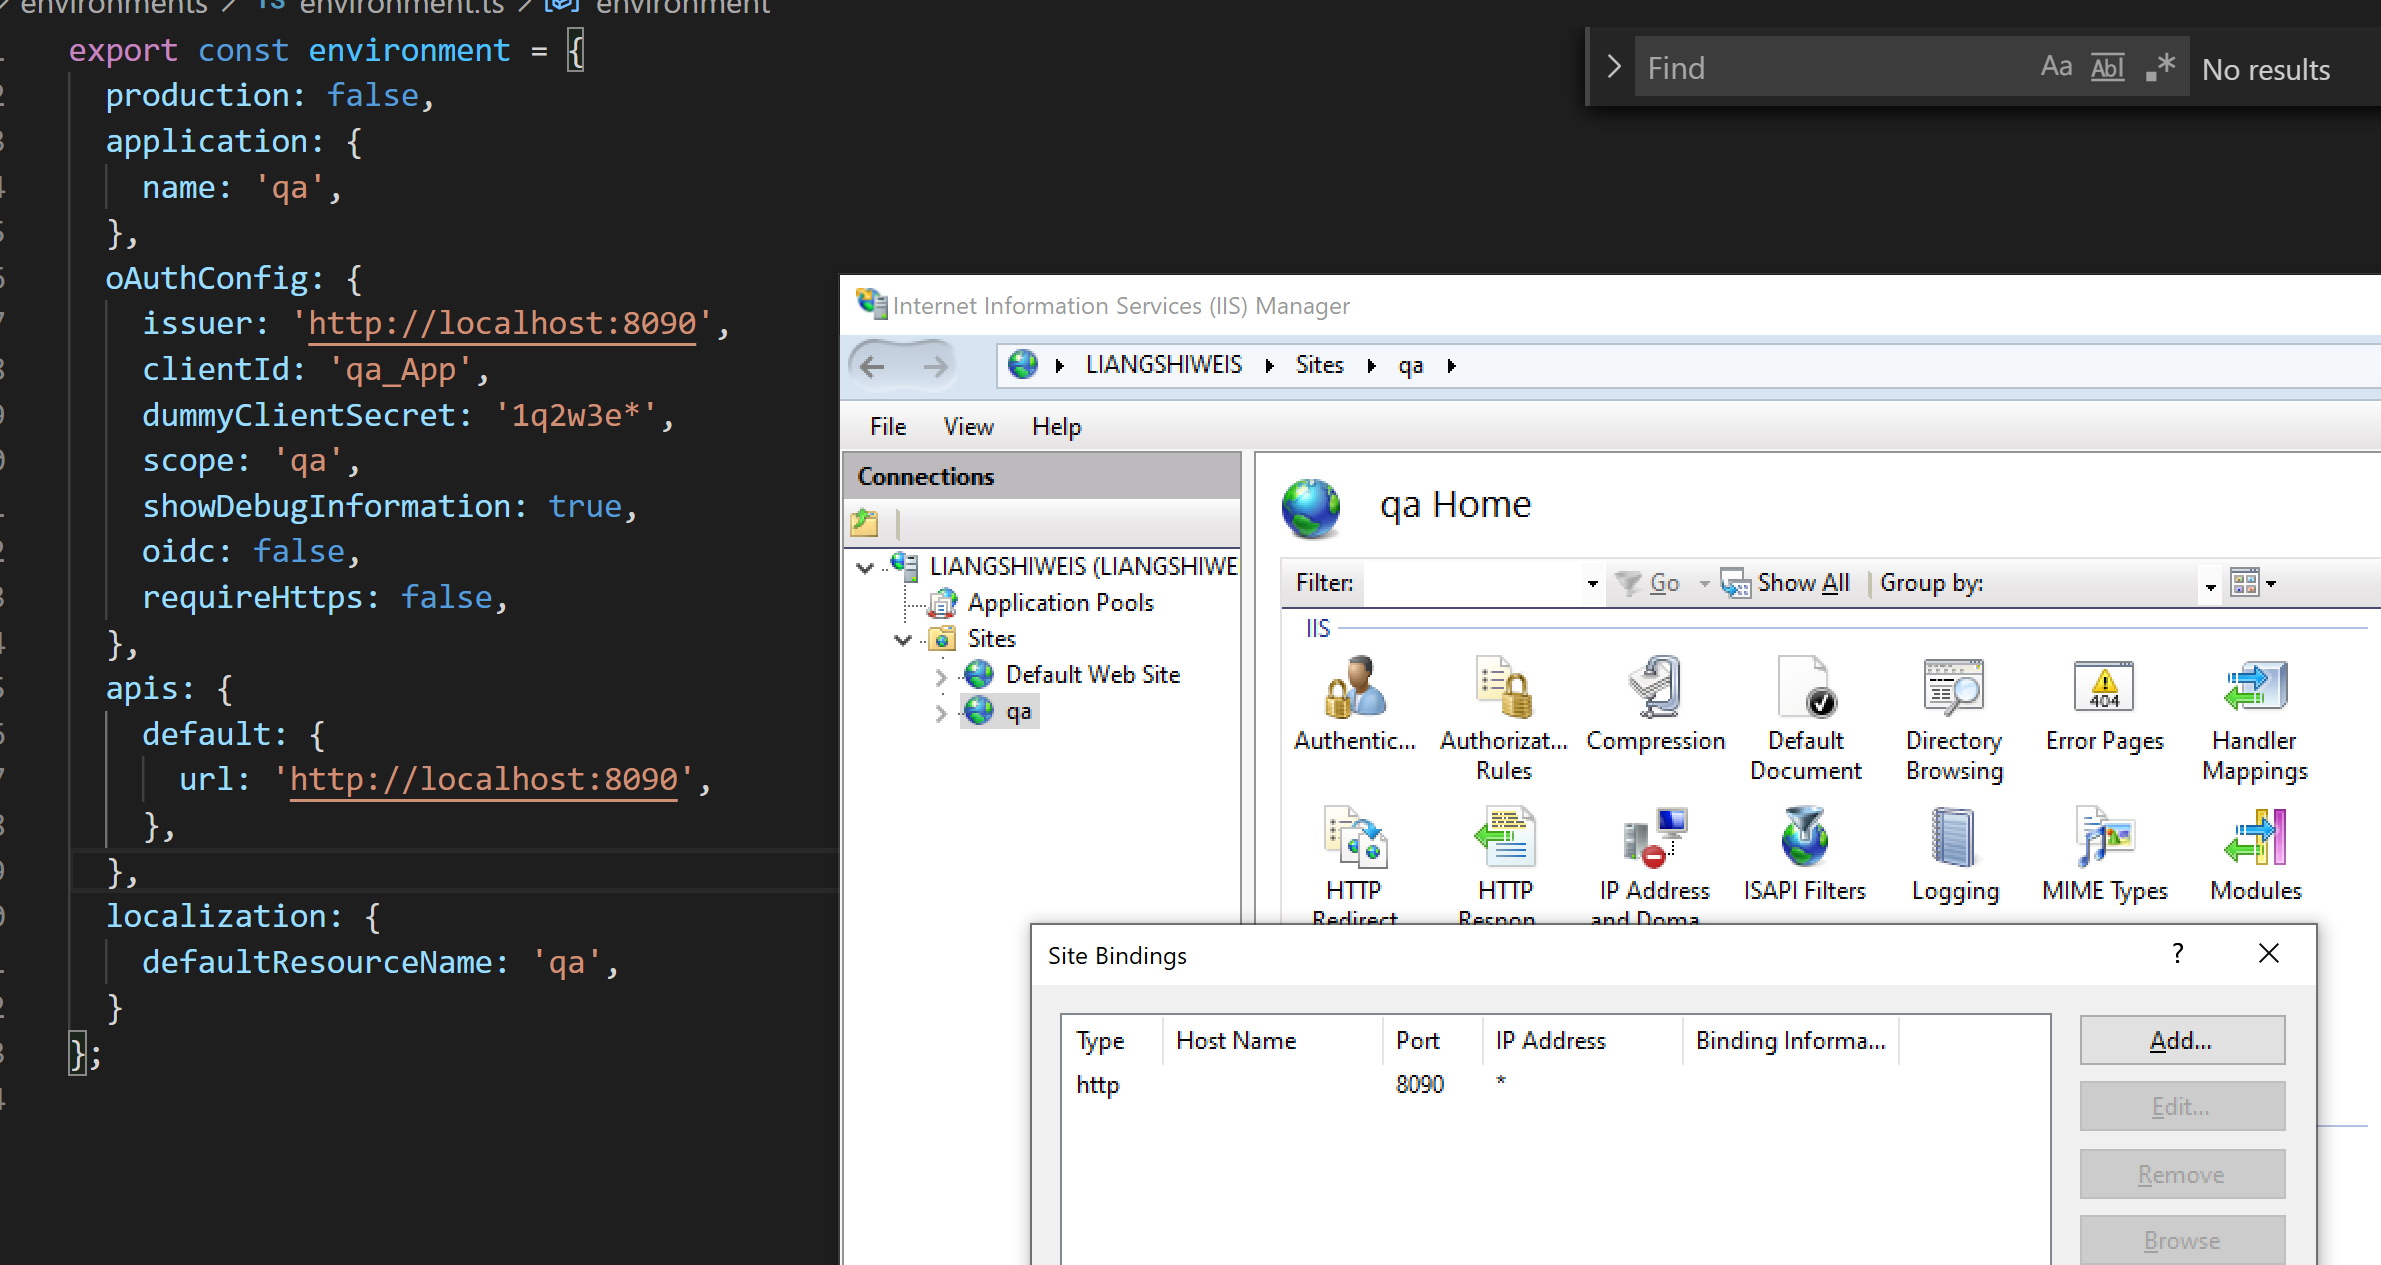
Task: Click the Add... button in Site Bindings
Action: pyautogui.click(x=2181, y=1041)
